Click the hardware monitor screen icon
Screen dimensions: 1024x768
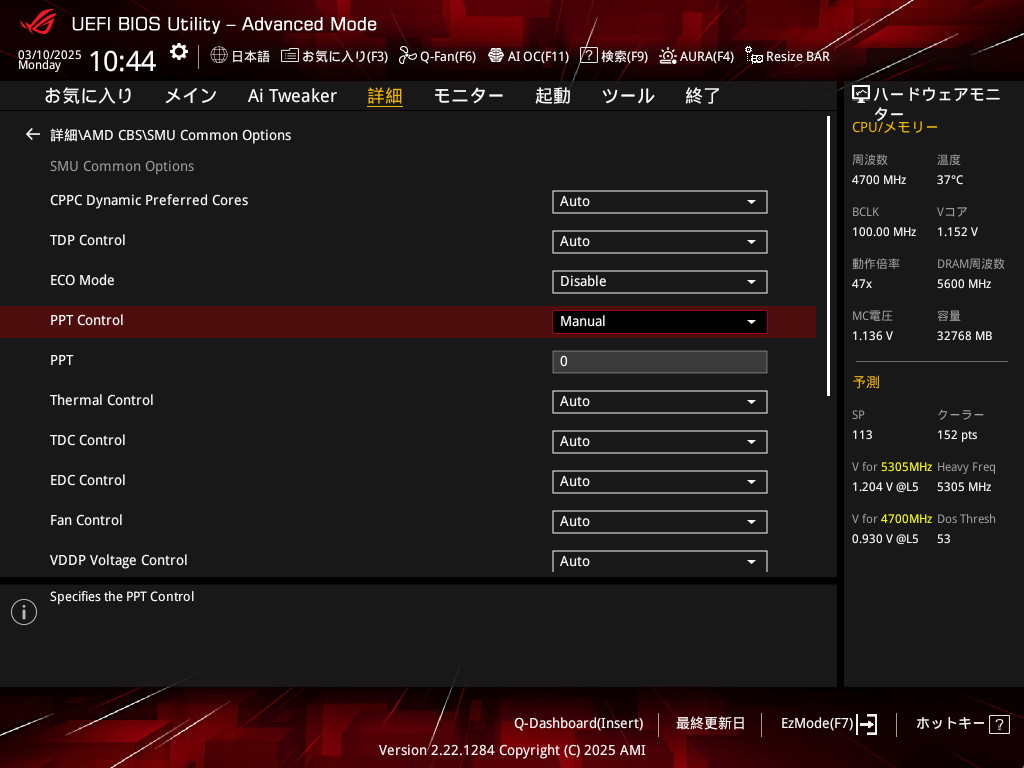point(861,95)
